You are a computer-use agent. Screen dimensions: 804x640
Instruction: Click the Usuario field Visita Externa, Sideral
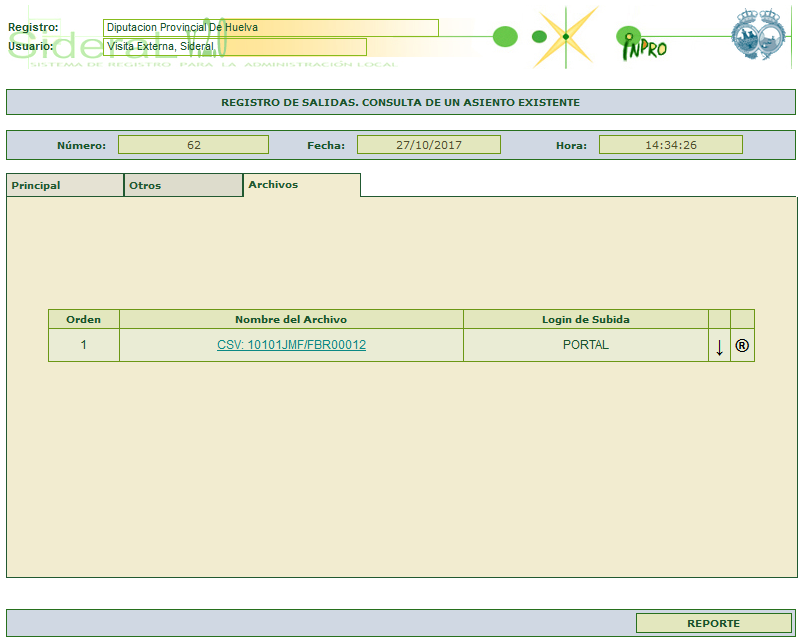235,47
